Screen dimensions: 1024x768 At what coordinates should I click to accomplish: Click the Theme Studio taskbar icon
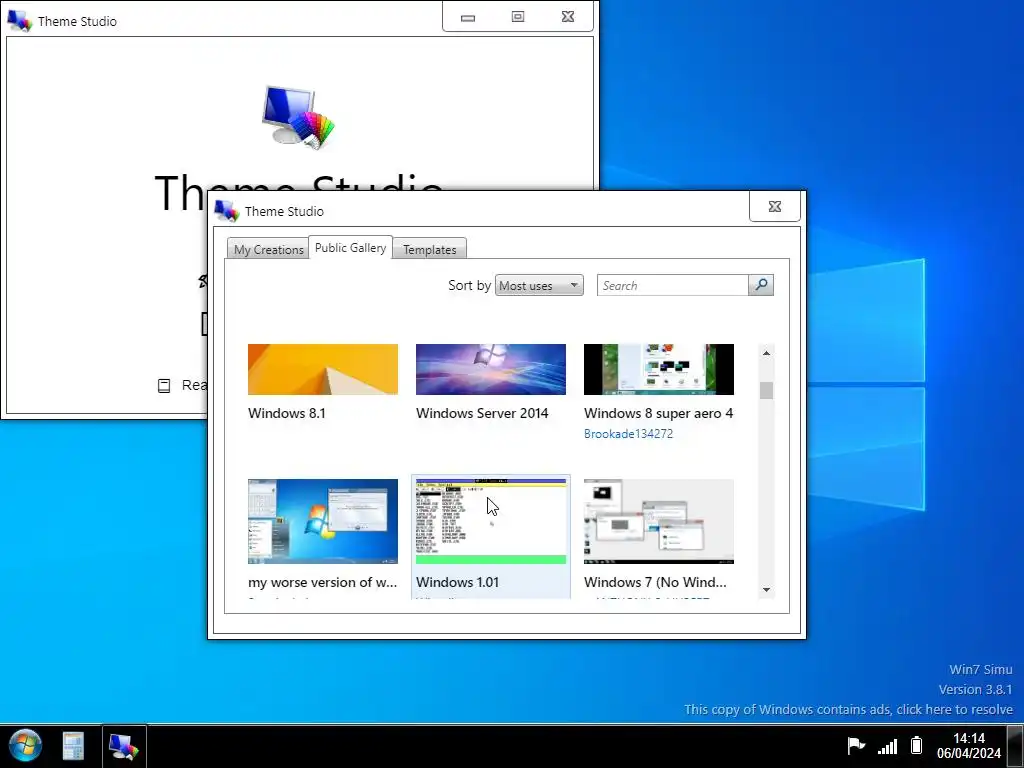123,746
